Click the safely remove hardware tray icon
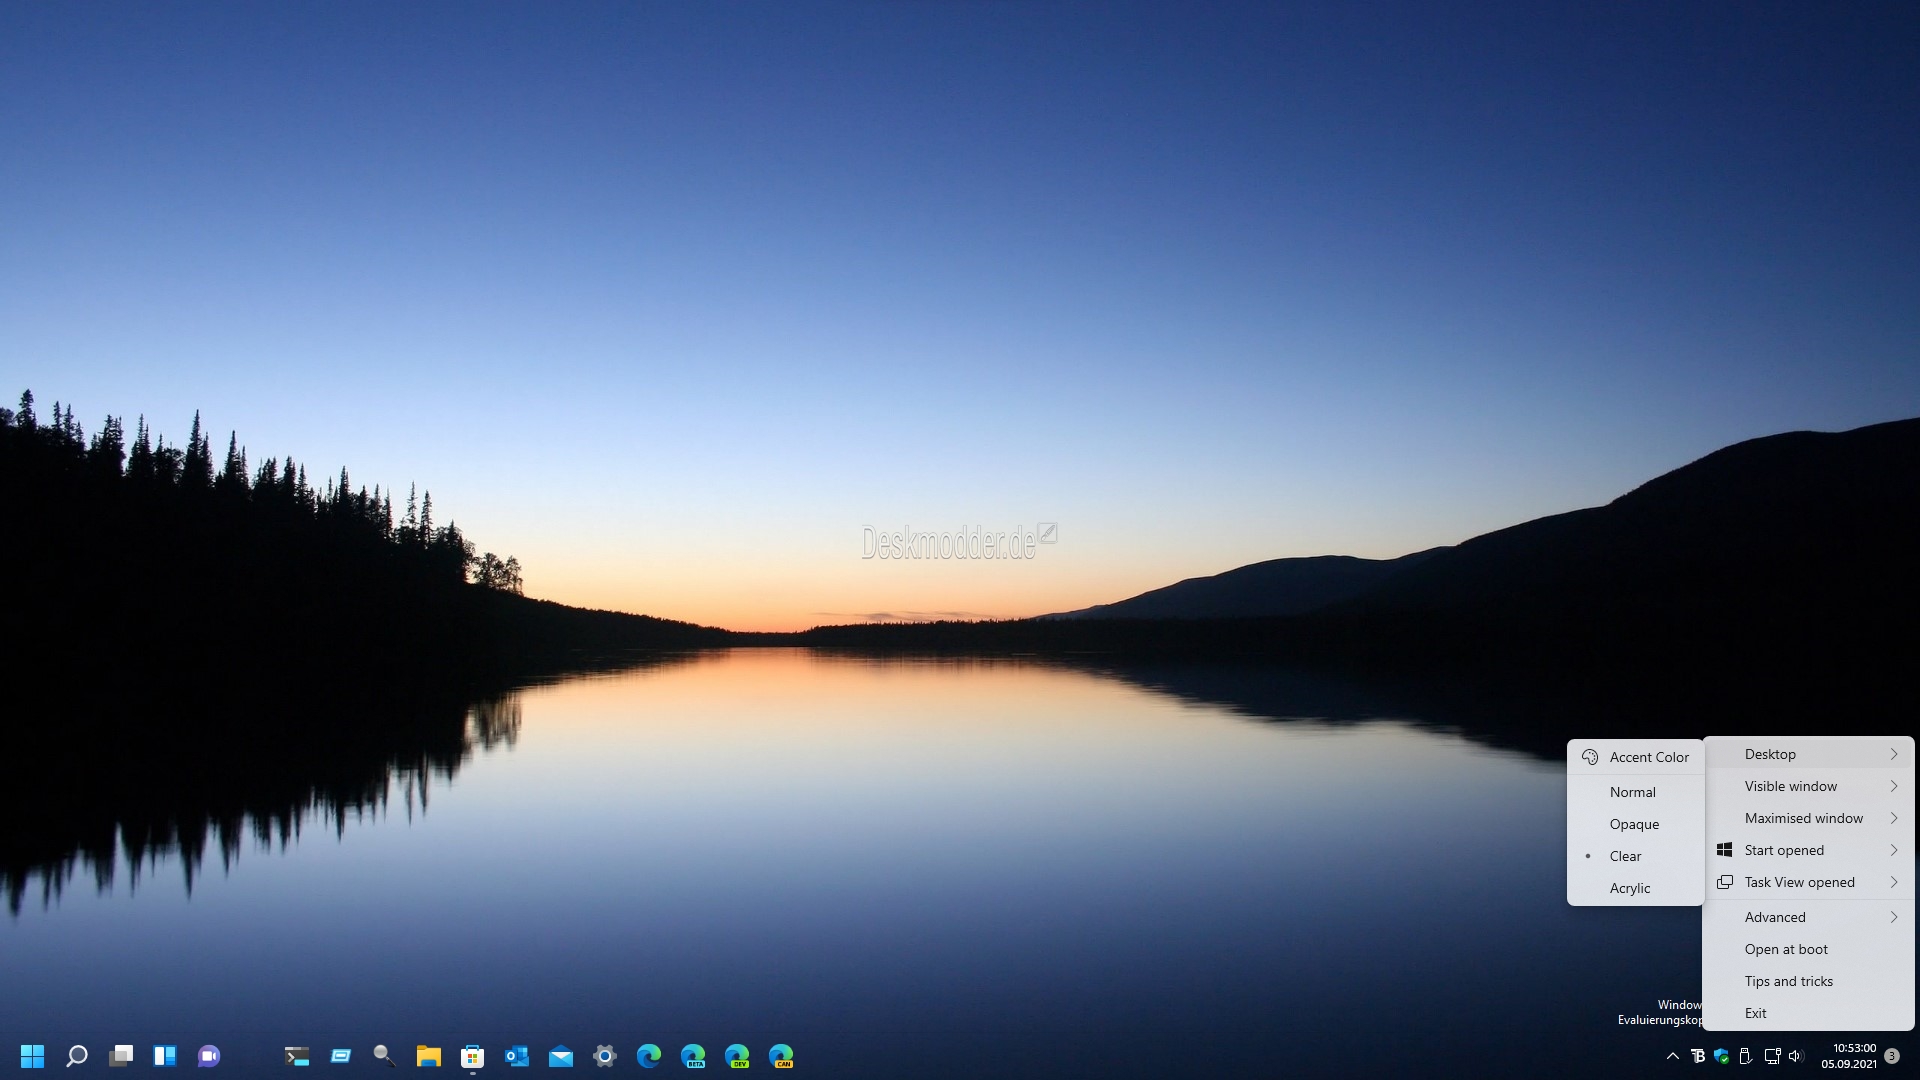 [1746, 1056]
